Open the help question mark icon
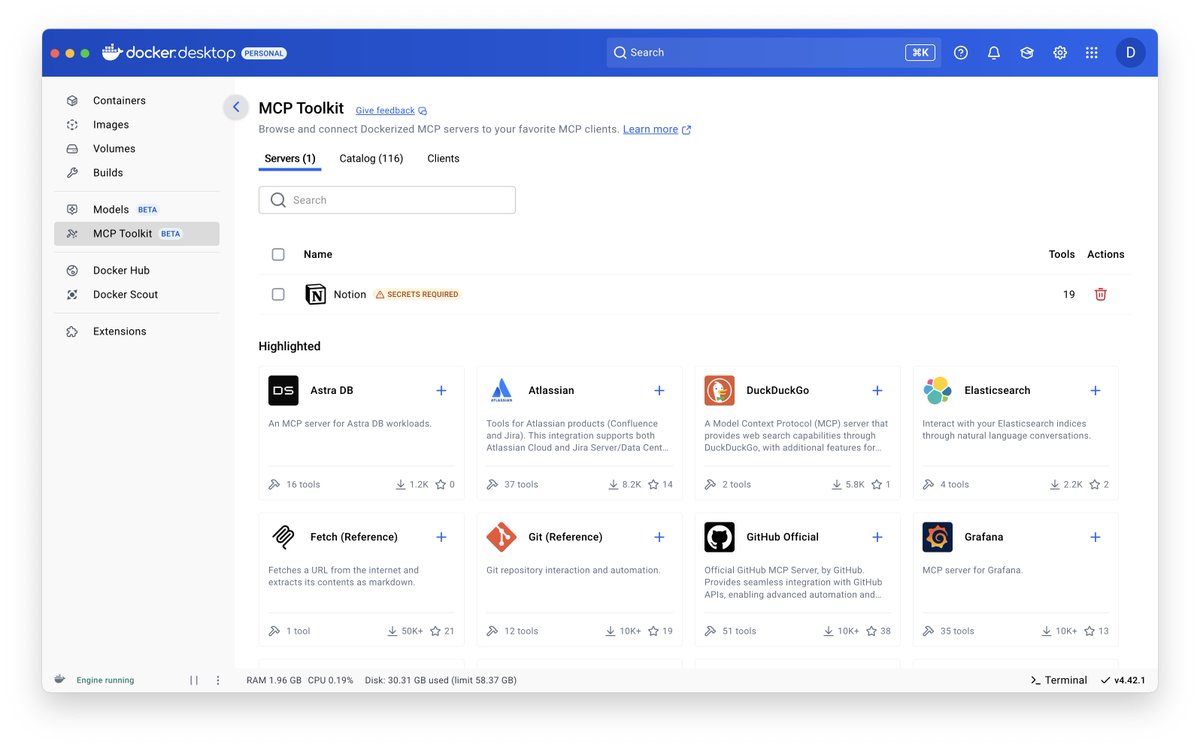 click(x=961, y=52)
